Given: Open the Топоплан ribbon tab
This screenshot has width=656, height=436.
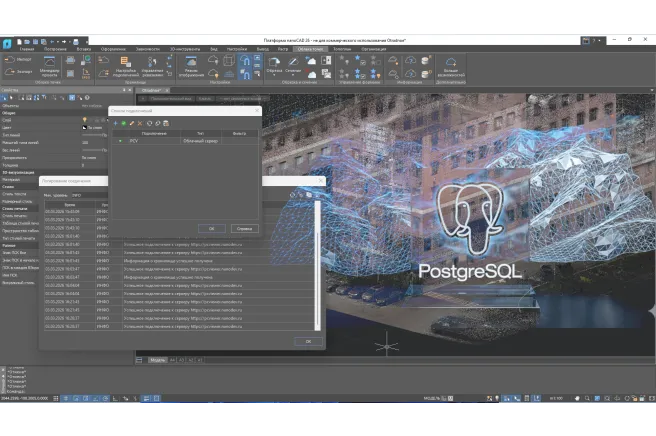Looking at the screenshot, I should coord(342,49).
